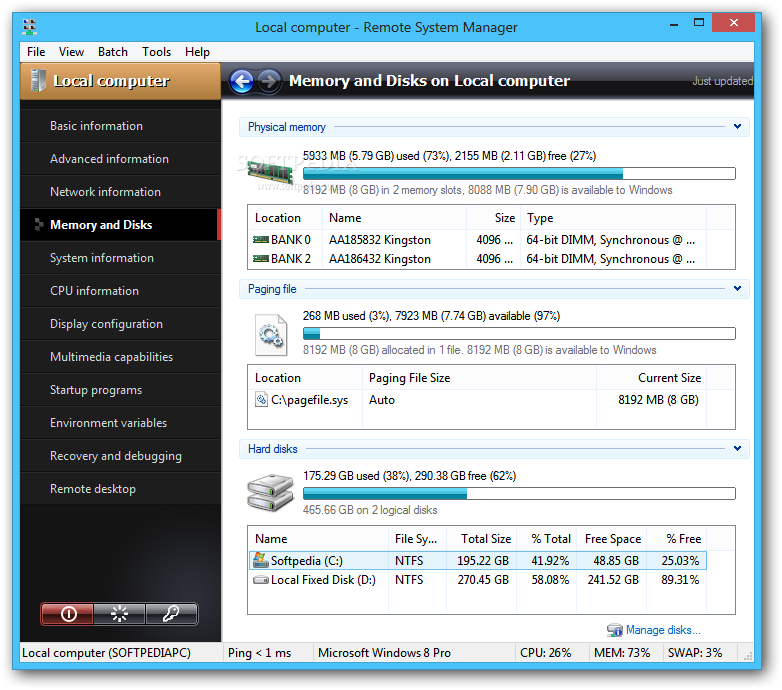The height and width of the screenshot is (690, 782).
Task: Open the File menu
Action: coord(36,52)
